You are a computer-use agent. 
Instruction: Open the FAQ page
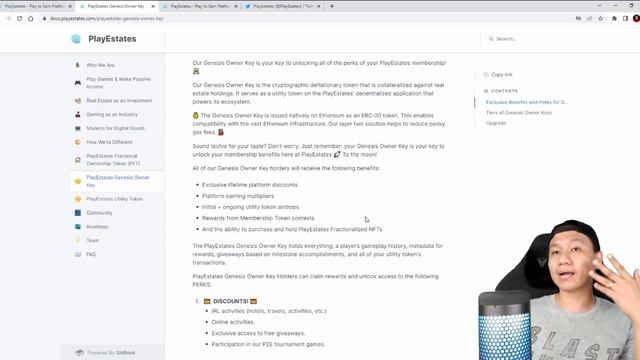91,254
